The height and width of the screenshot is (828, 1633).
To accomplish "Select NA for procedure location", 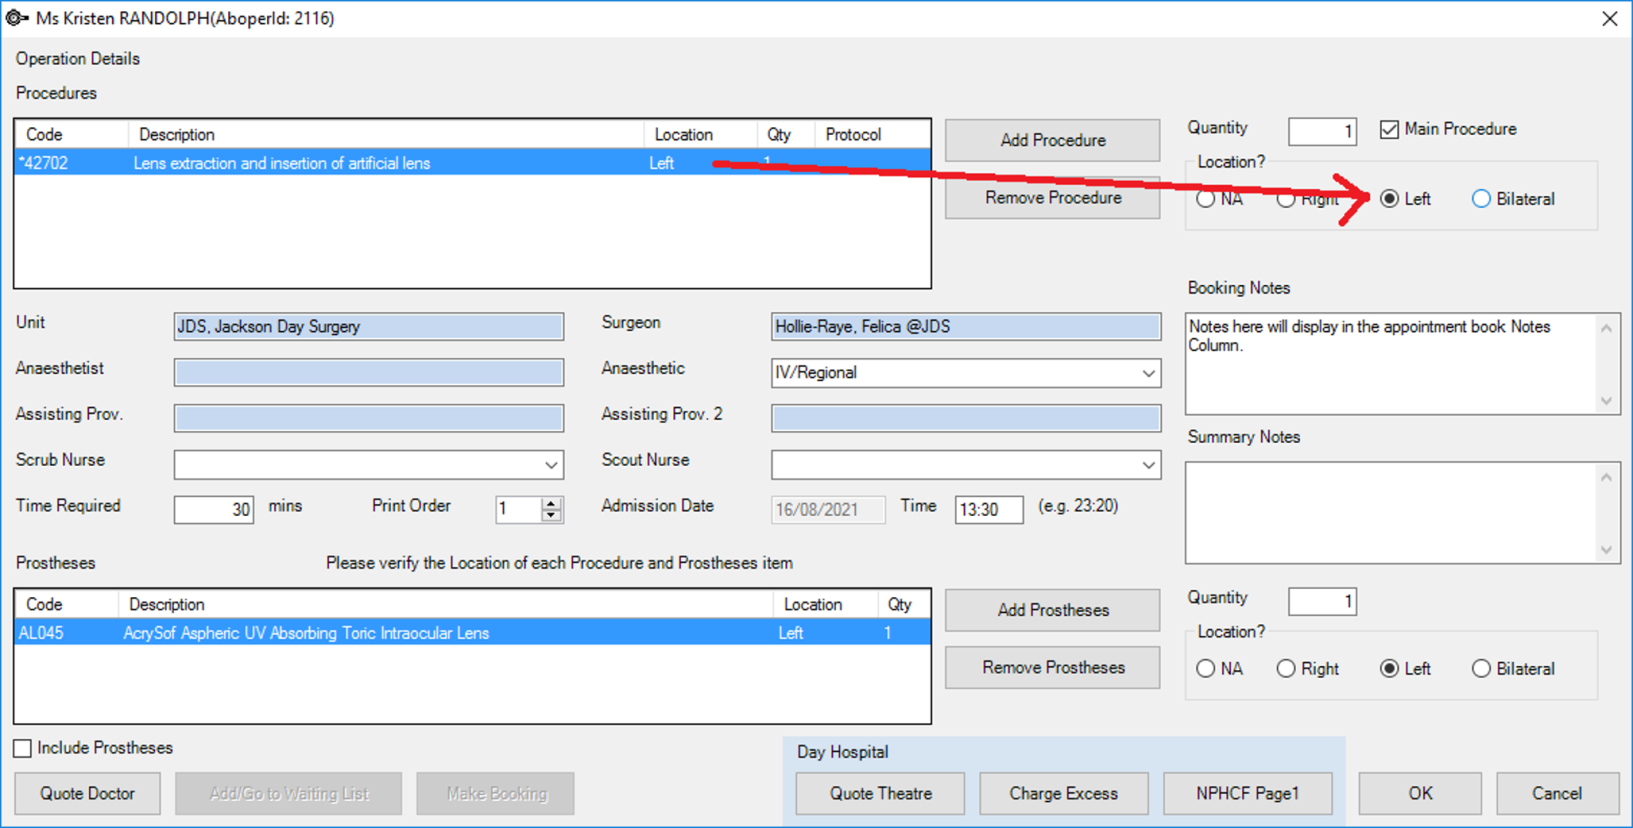I will [x=1206, y=199].
